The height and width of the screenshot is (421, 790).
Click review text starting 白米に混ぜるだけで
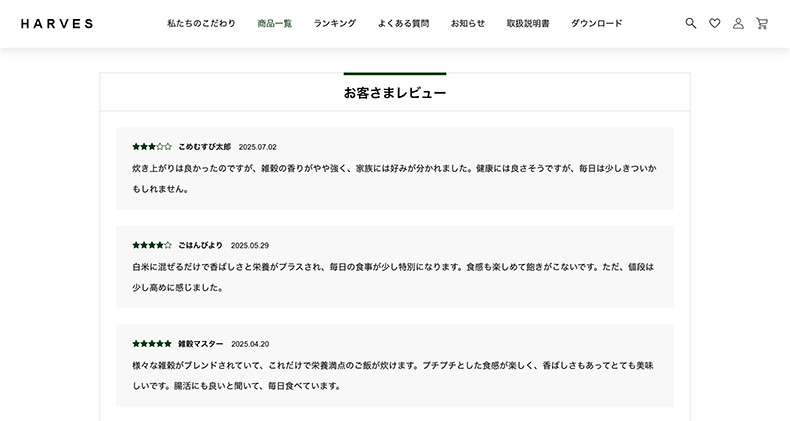pos(393,277)
